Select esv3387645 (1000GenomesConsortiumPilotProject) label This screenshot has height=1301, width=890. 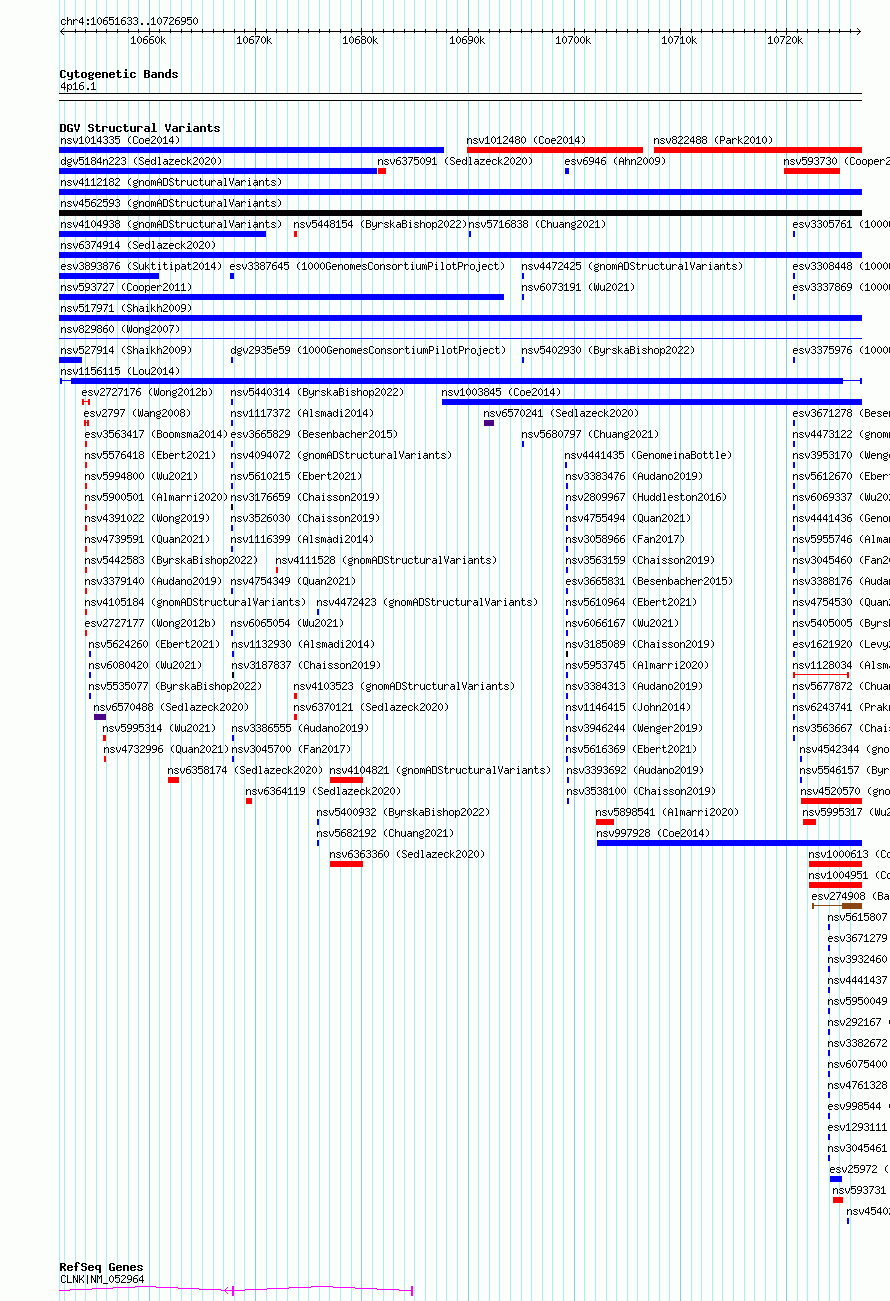(368, 266)
